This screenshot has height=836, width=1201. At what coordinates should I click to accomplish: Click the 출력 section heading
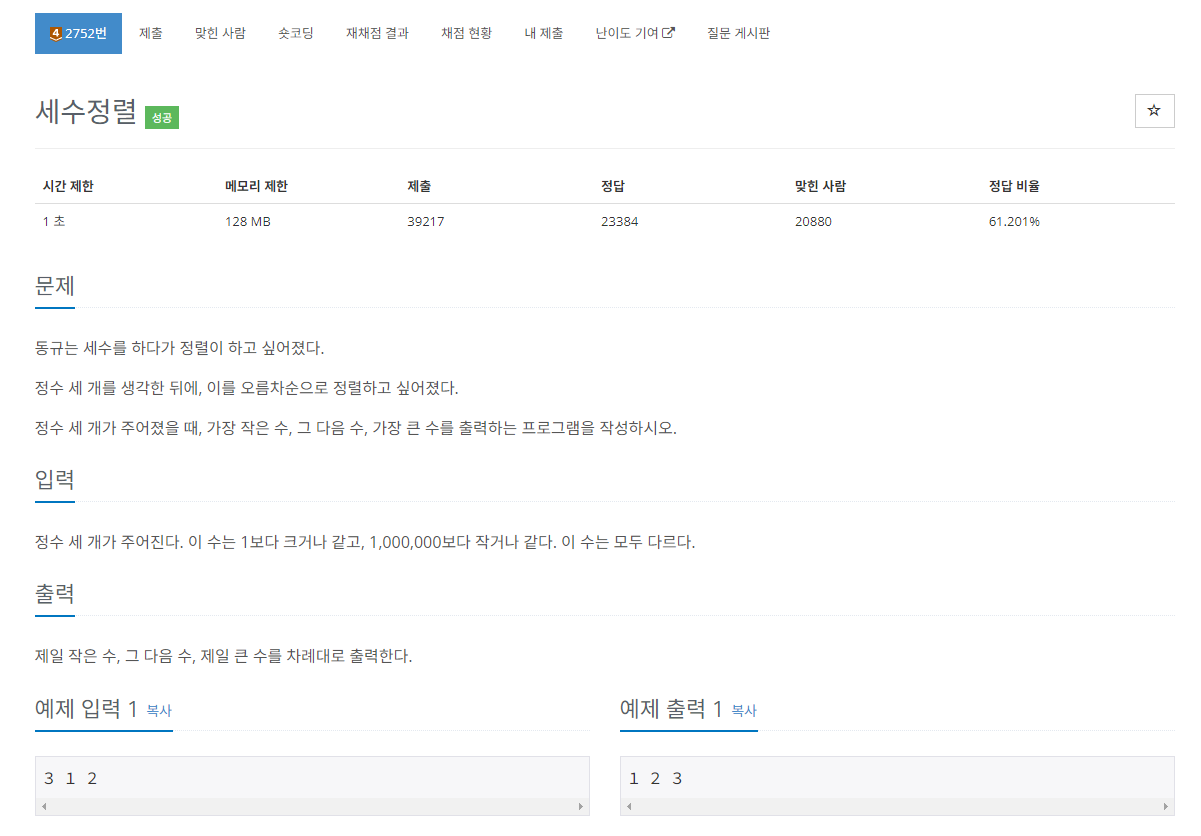(55, 593)
